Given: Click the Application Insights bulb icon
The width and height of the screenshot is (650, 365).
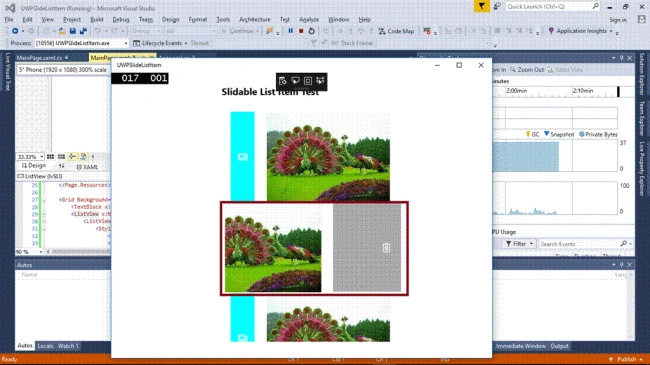Looking at the screenshot, I should [x=551, y=31].
